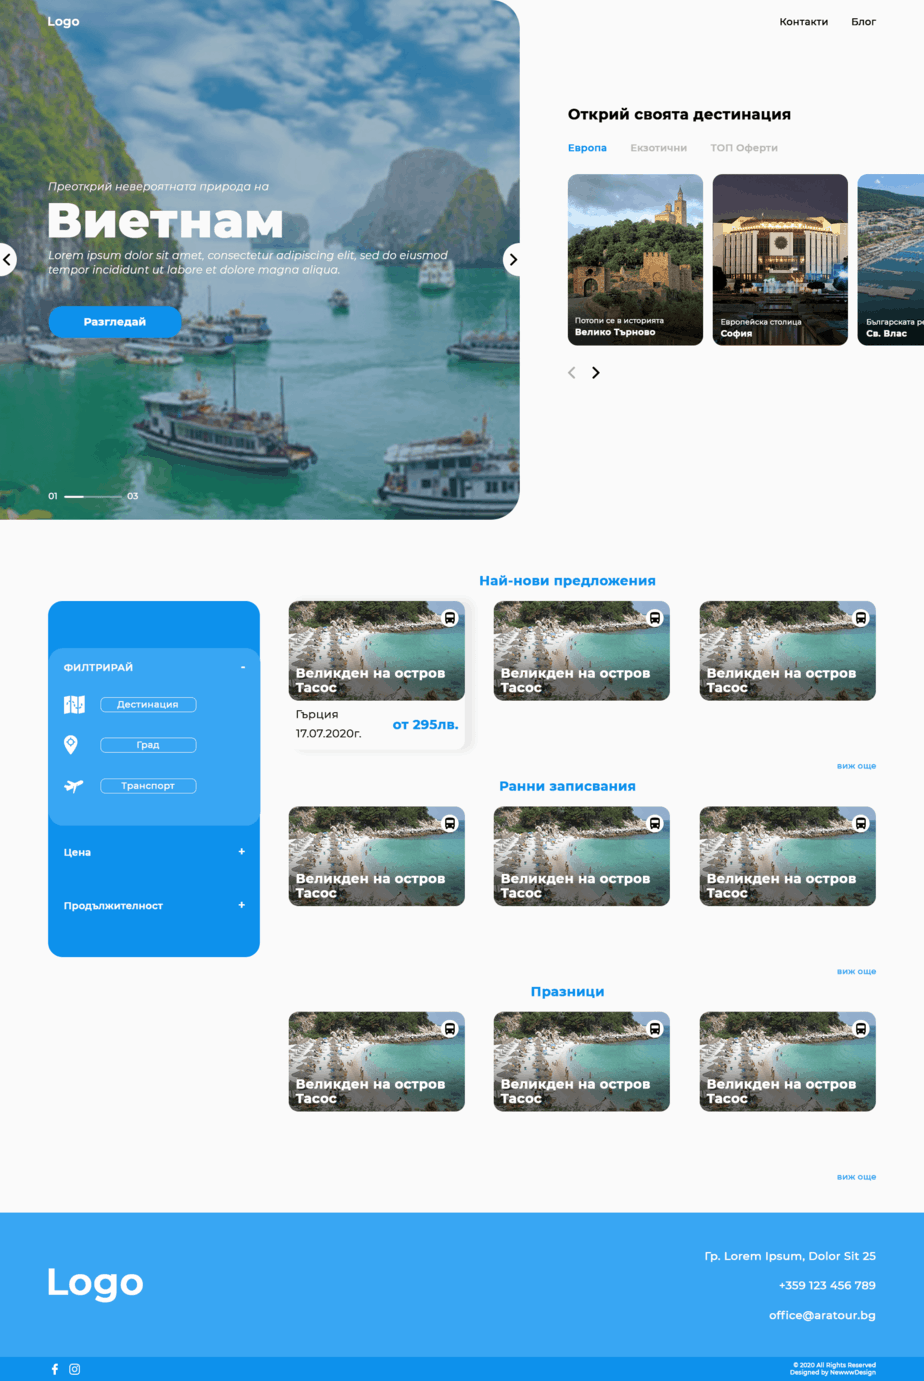Open the Контакти menu item

(x=803, y=21)
